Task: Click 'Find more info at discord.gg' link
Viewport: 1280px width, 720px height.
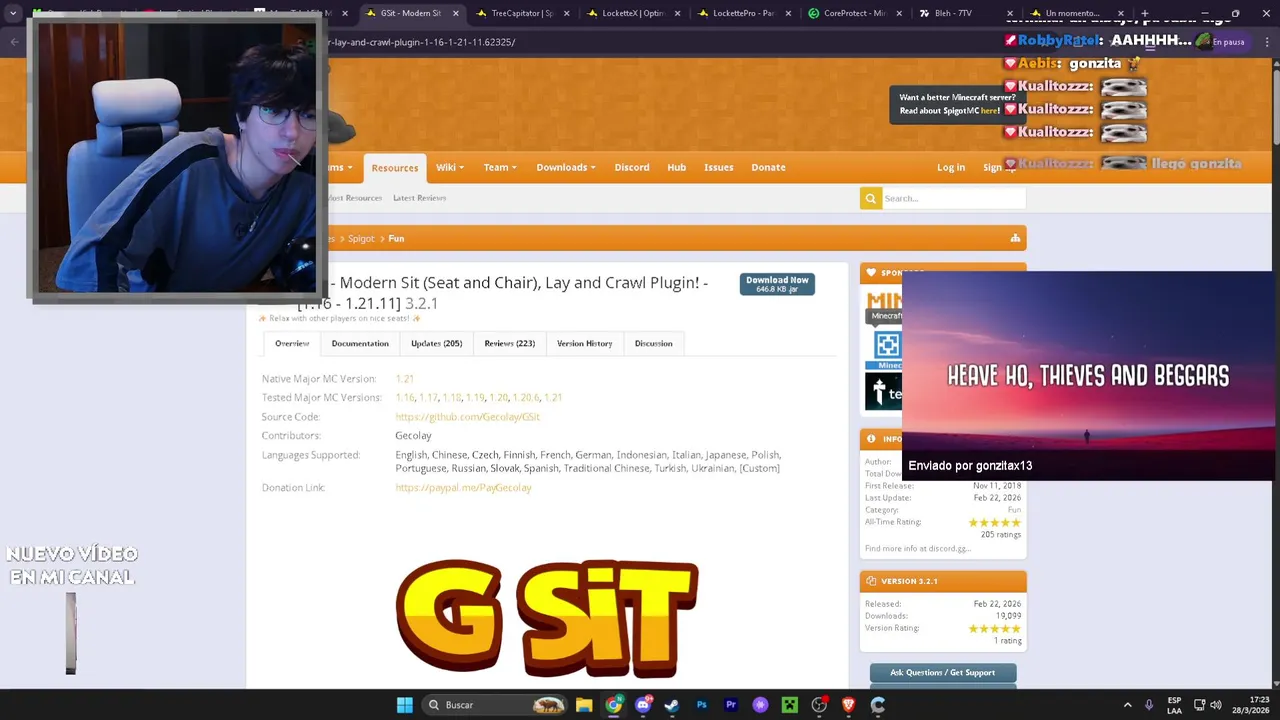Action: coord(918,548)
